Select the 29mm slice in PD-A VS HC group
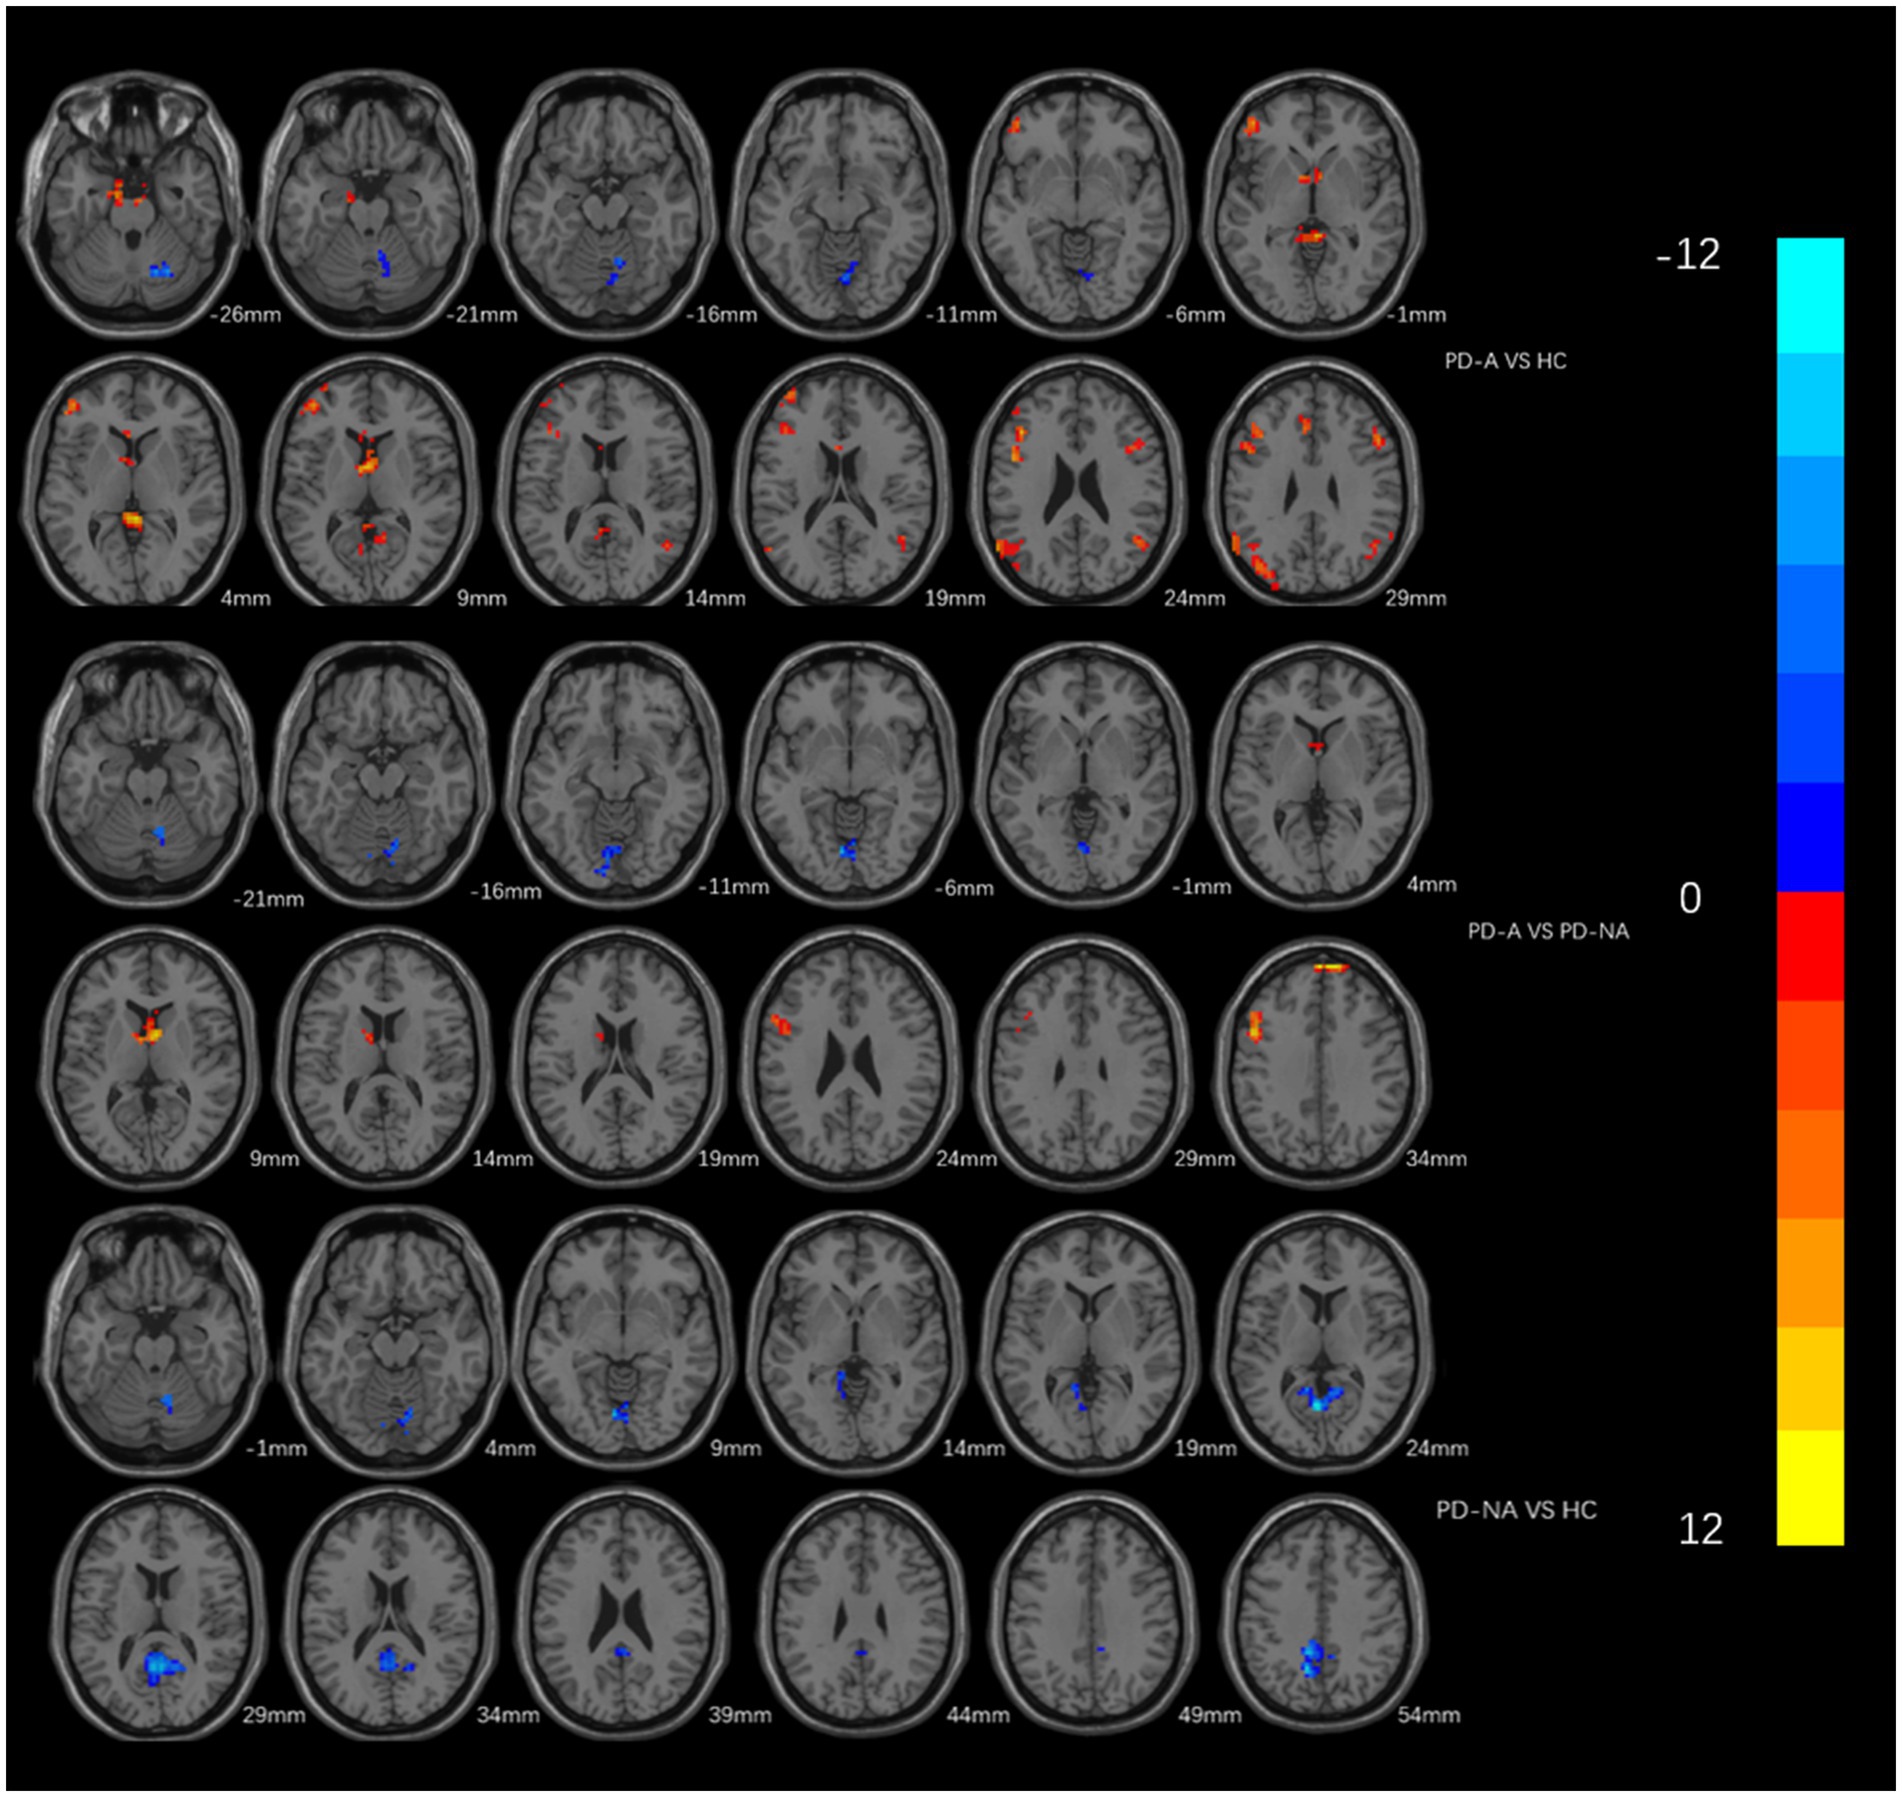Screen dimensions: 1902x1797 [x=1312, y=480]
